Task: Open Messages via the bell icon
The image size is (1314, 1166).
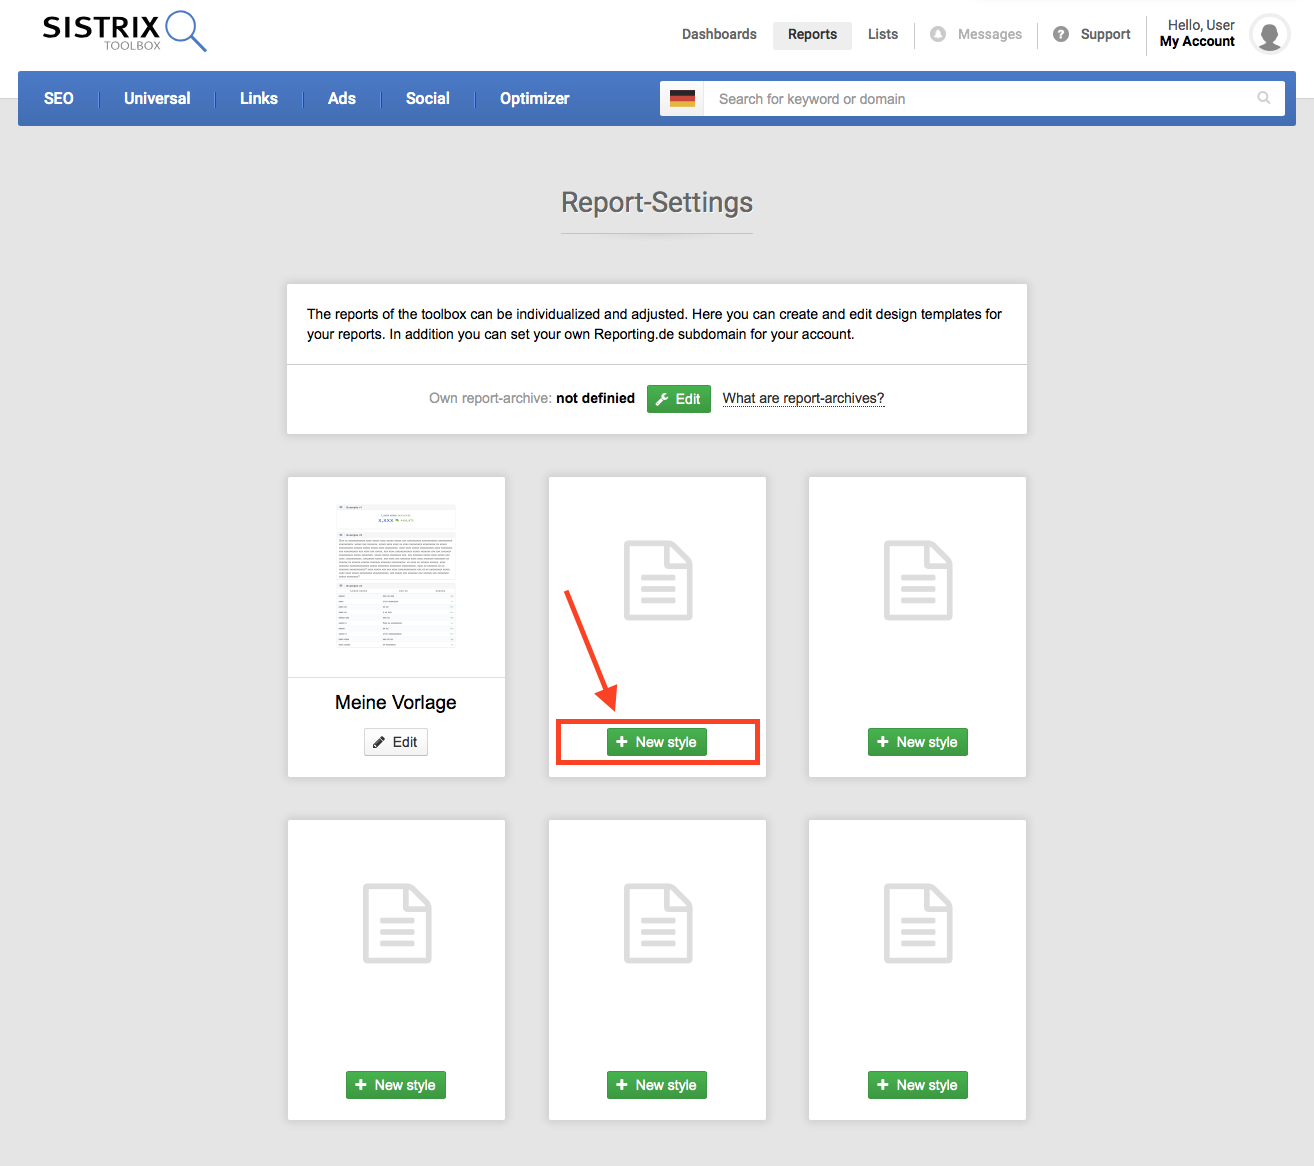Action: 937,33
